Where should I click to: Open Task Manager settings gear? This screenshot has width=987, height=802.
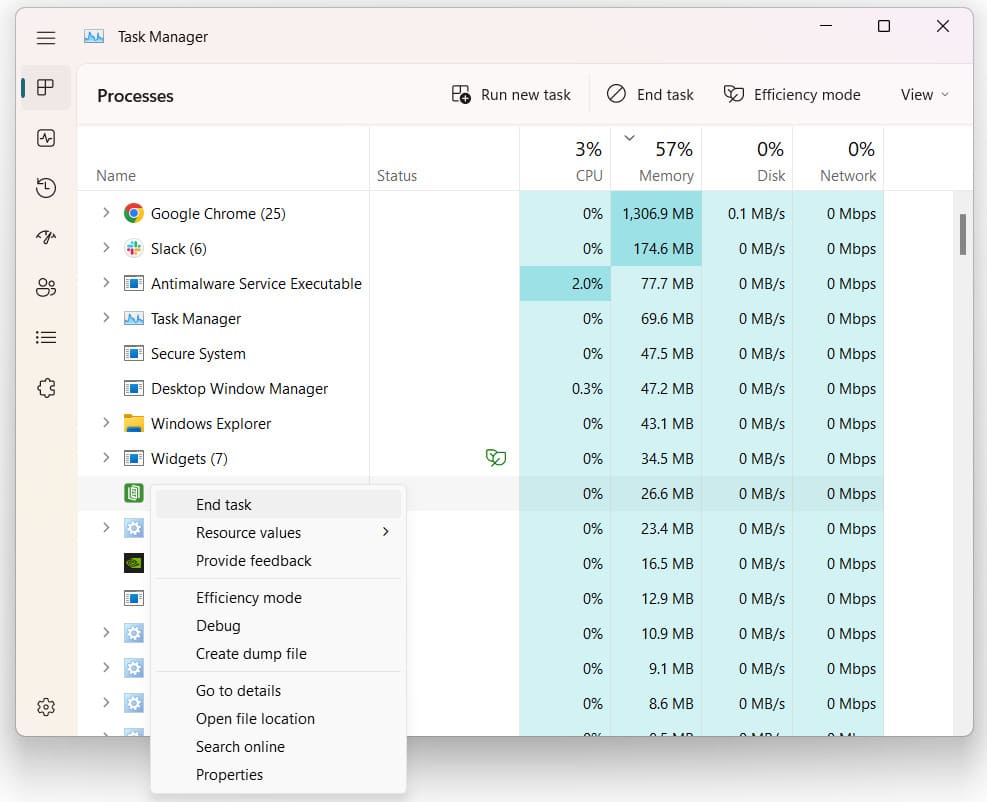[x=45, y=707]
